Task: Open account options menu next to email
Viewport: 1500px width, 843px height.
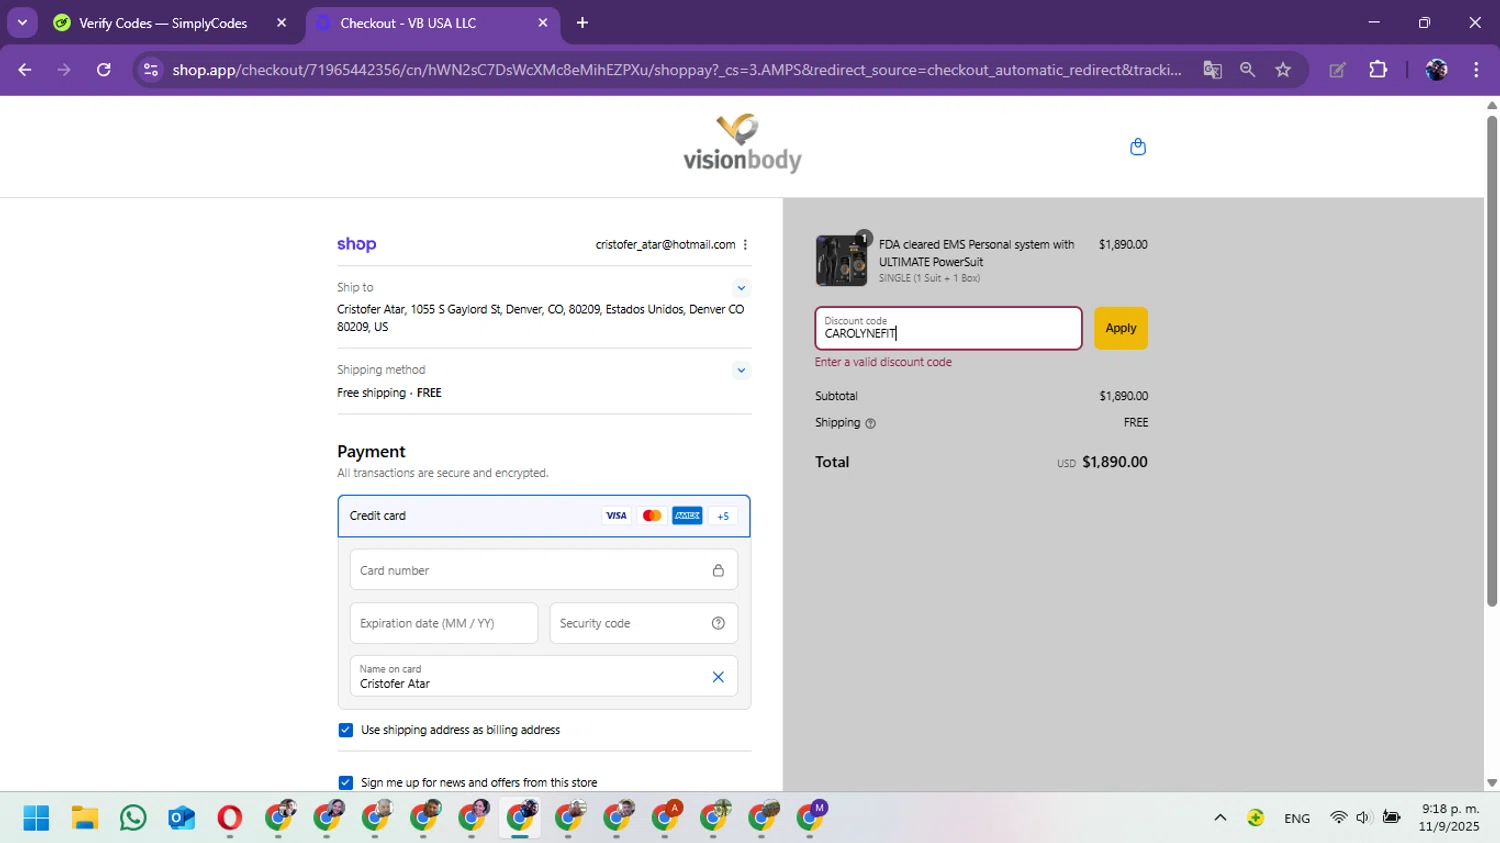Action: [x=745, y=245]
